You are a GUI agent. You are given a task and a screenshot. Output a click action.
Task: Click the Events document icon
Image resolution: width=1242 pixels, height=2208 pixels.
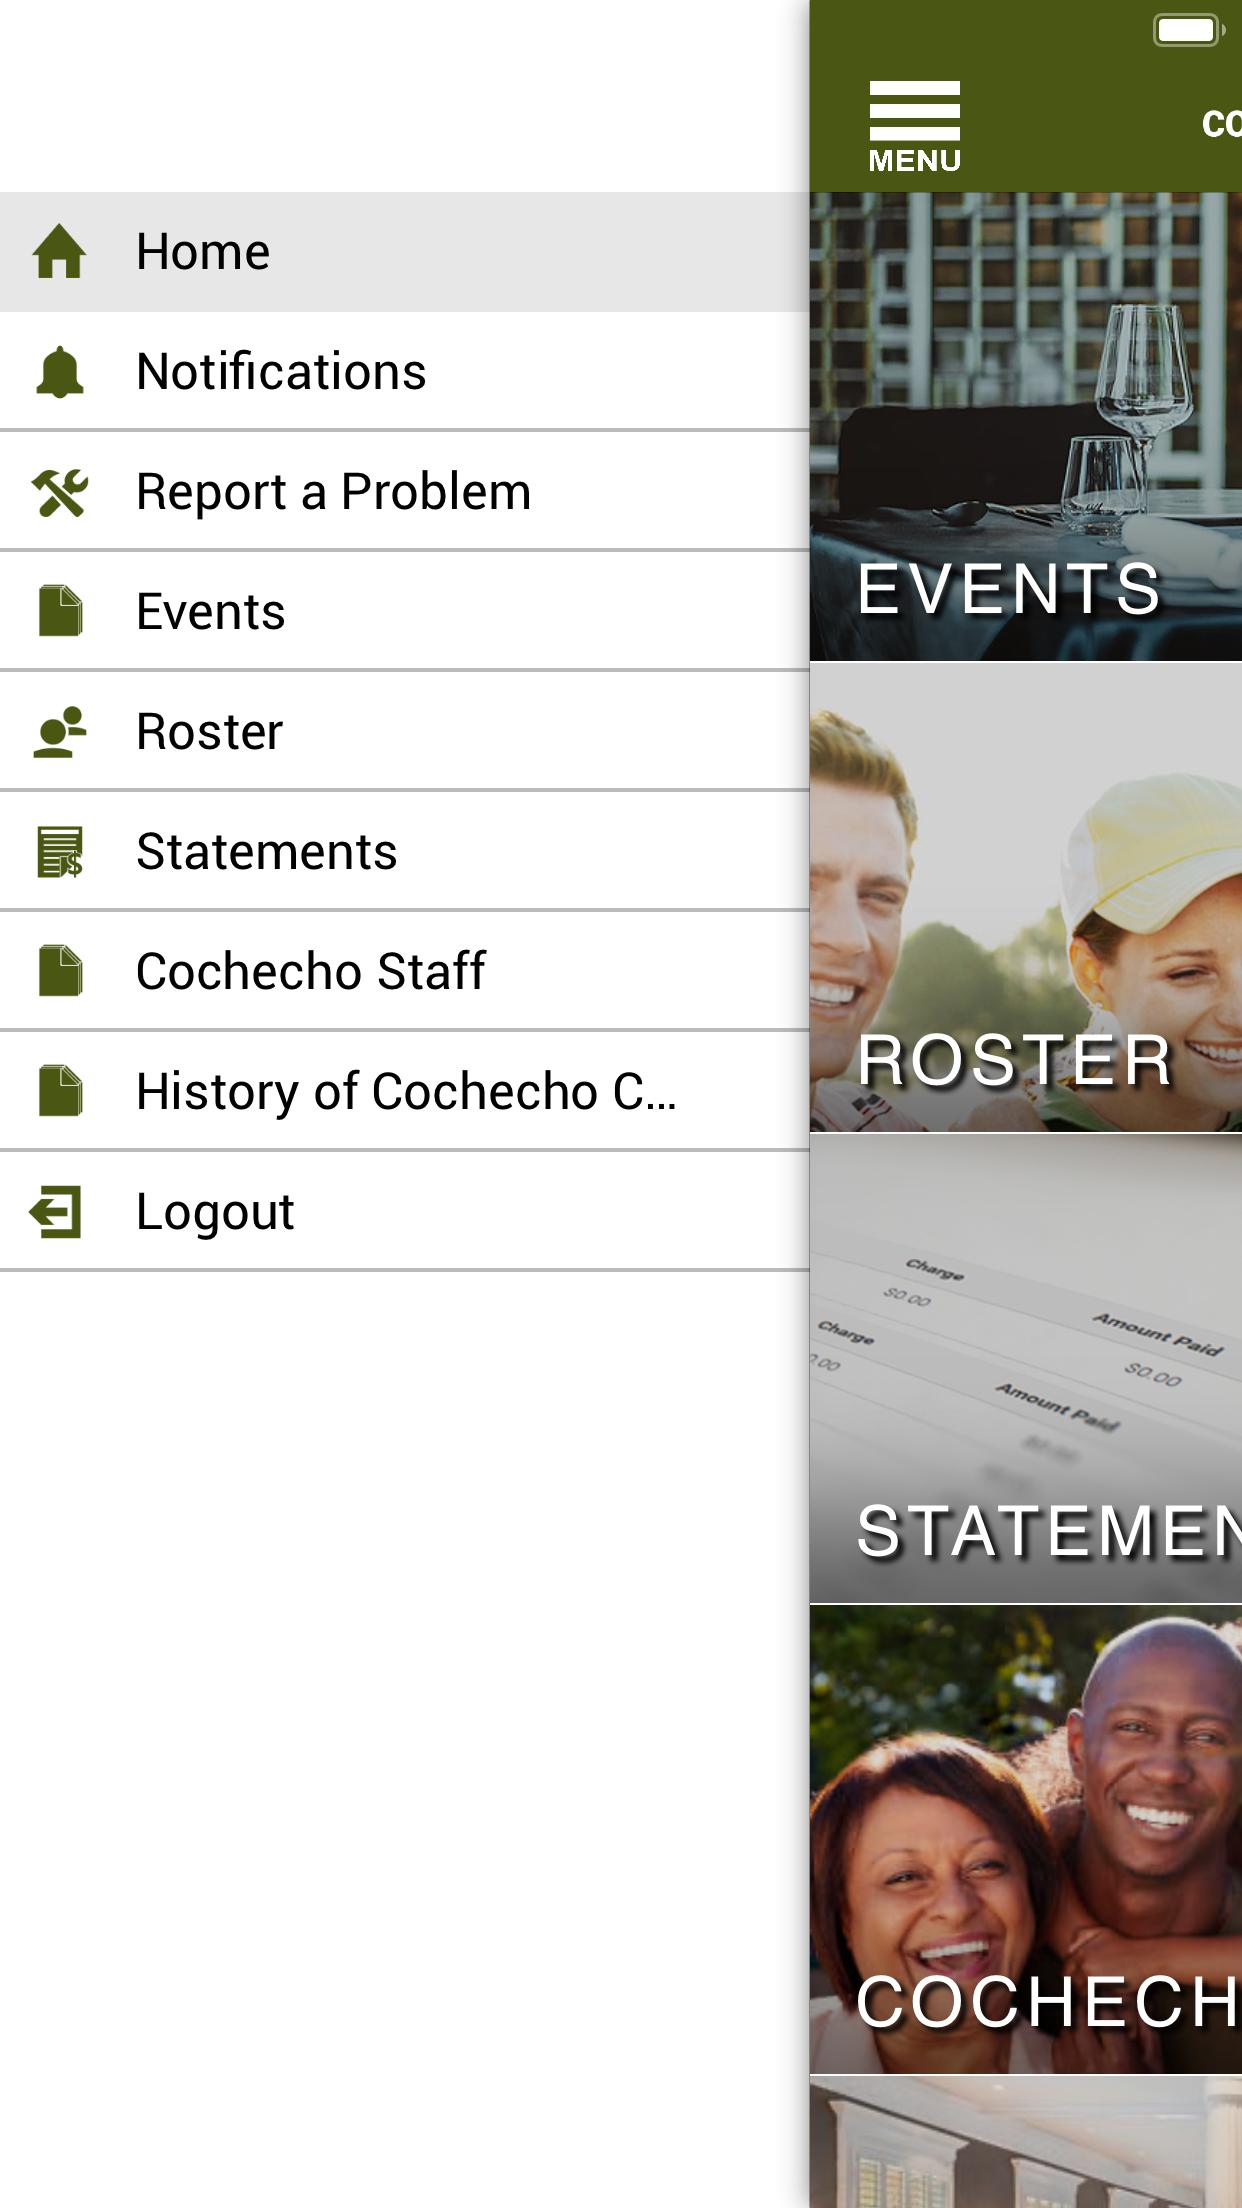point(59,611)
